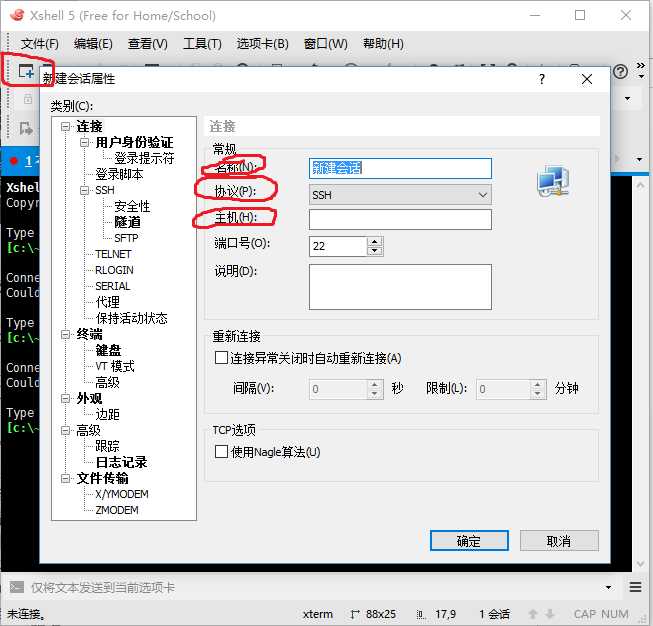Select X/YMODEM in category tree
The width and height of the screenshot is (653, 626).
122,494
